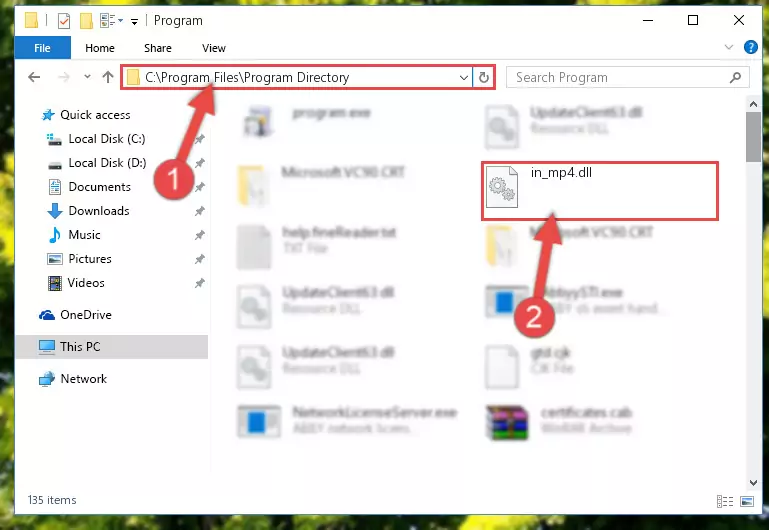Viewport: 769px width, 530px height.
Task: Click the in_mp4.dll gear file icon
Action: 502,187
